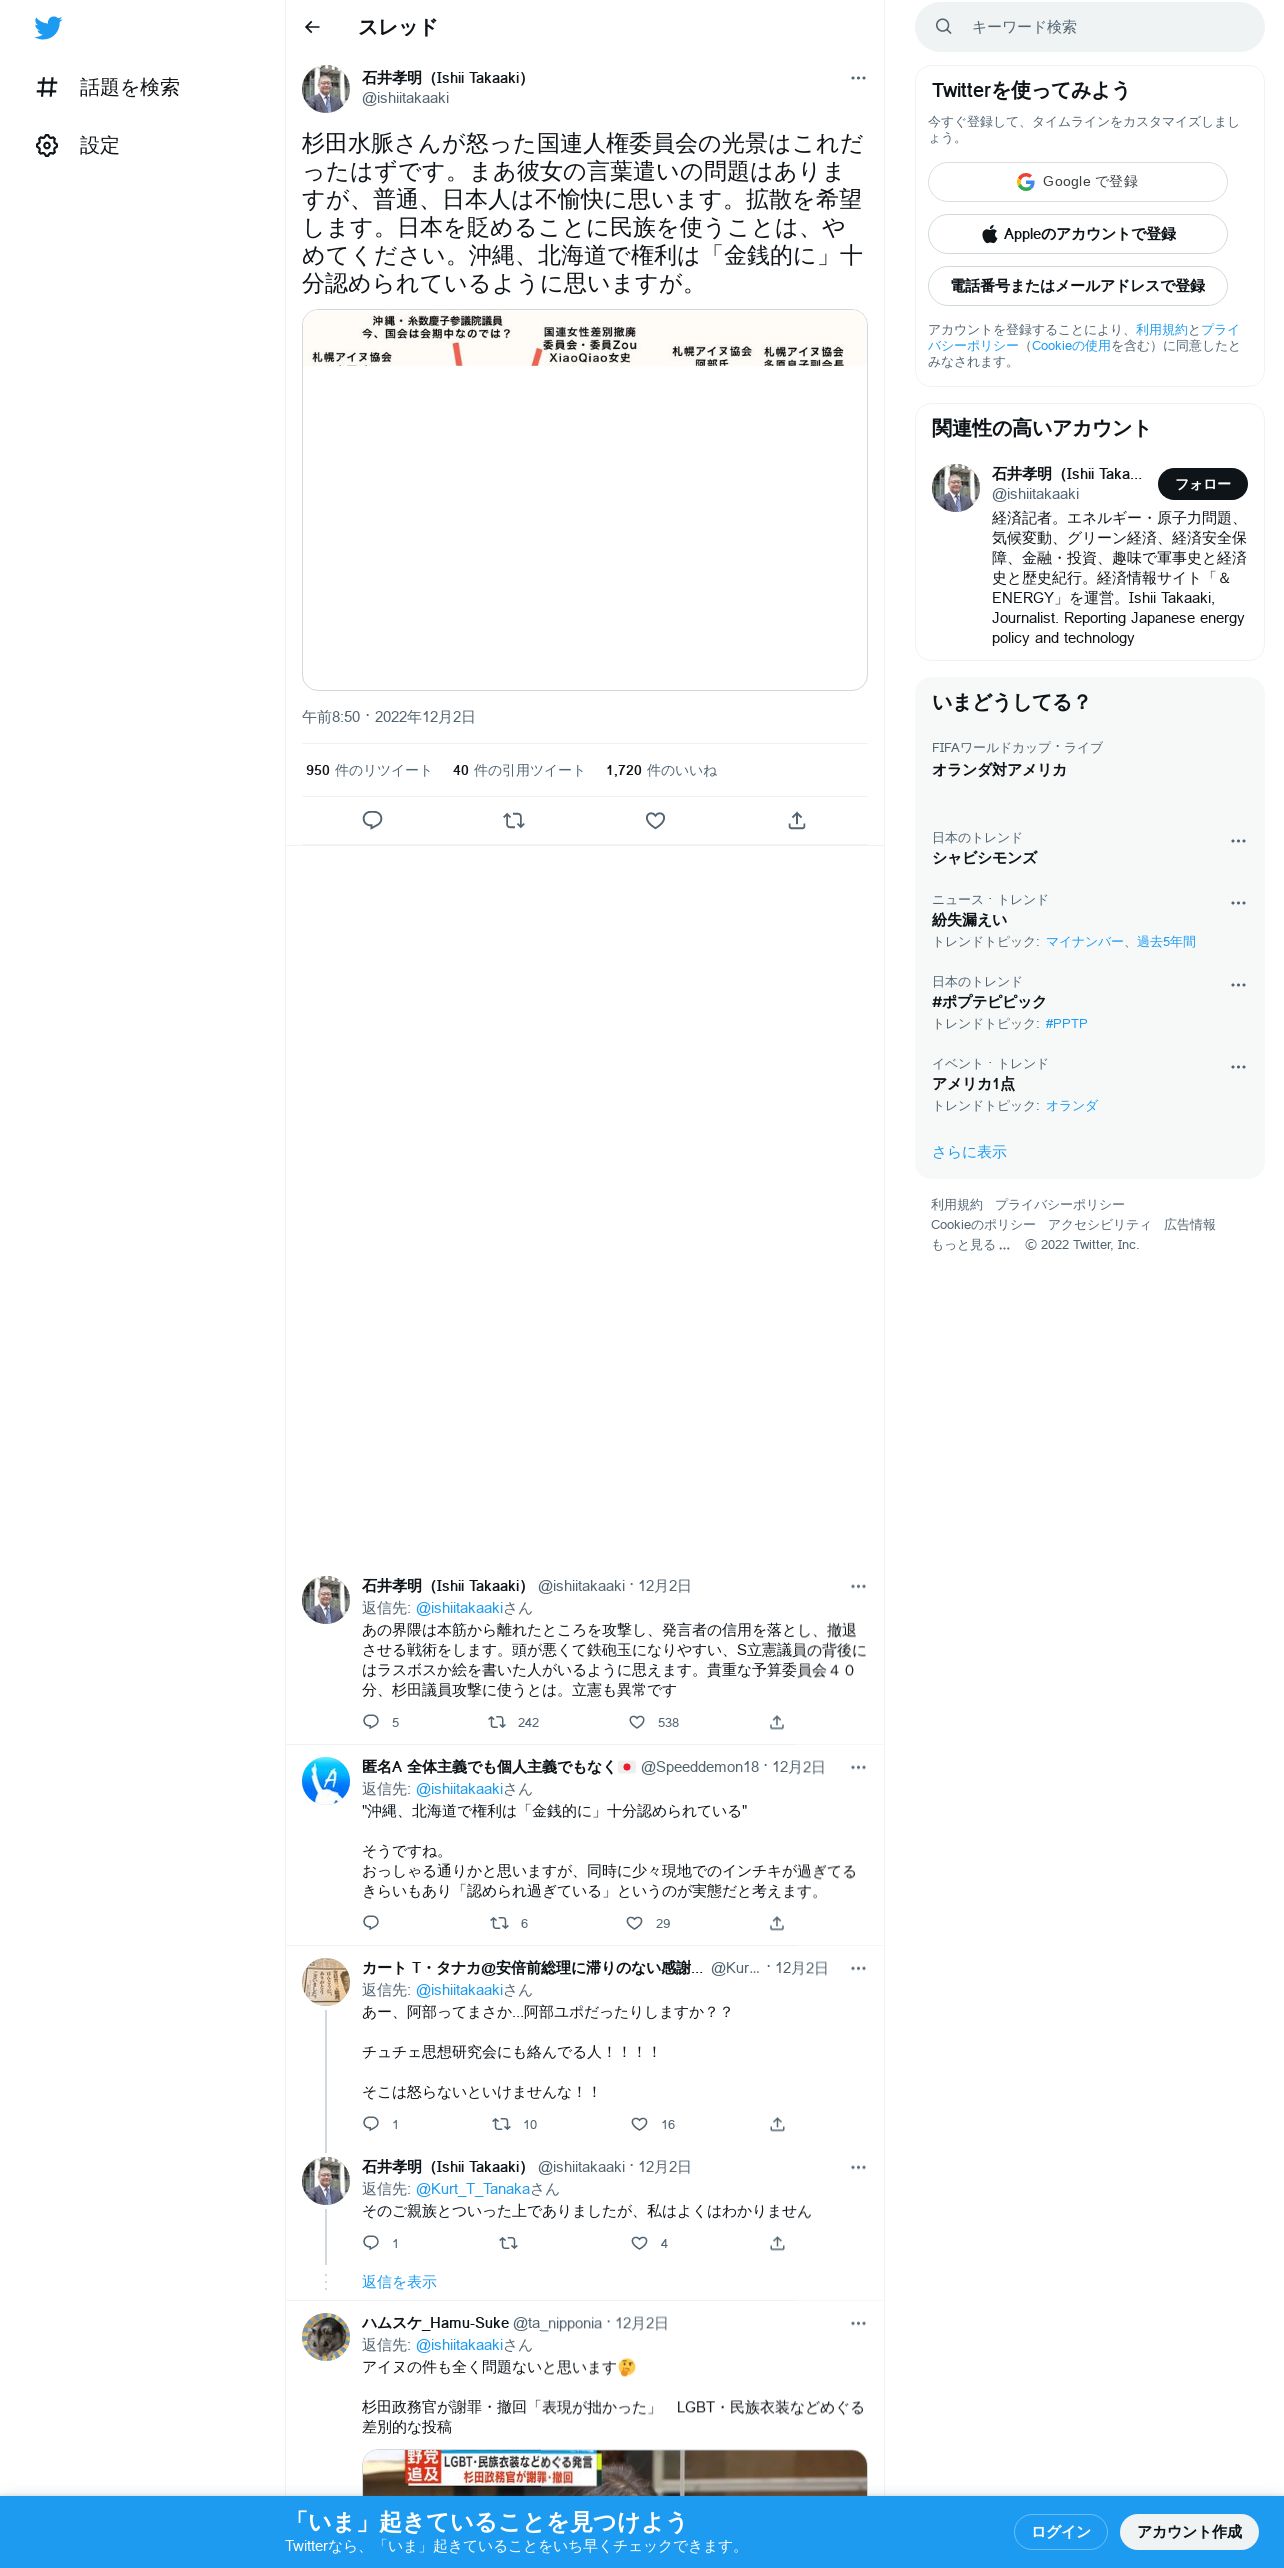
Task: Retweet the main tweet
Action: (x=514, y=821)
